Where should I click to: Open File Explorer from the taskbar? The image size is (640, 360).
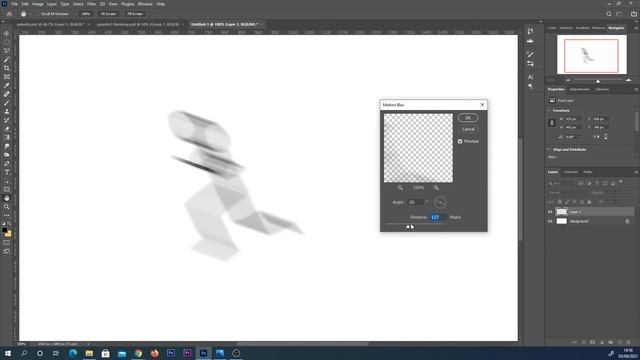pos(89,353)
